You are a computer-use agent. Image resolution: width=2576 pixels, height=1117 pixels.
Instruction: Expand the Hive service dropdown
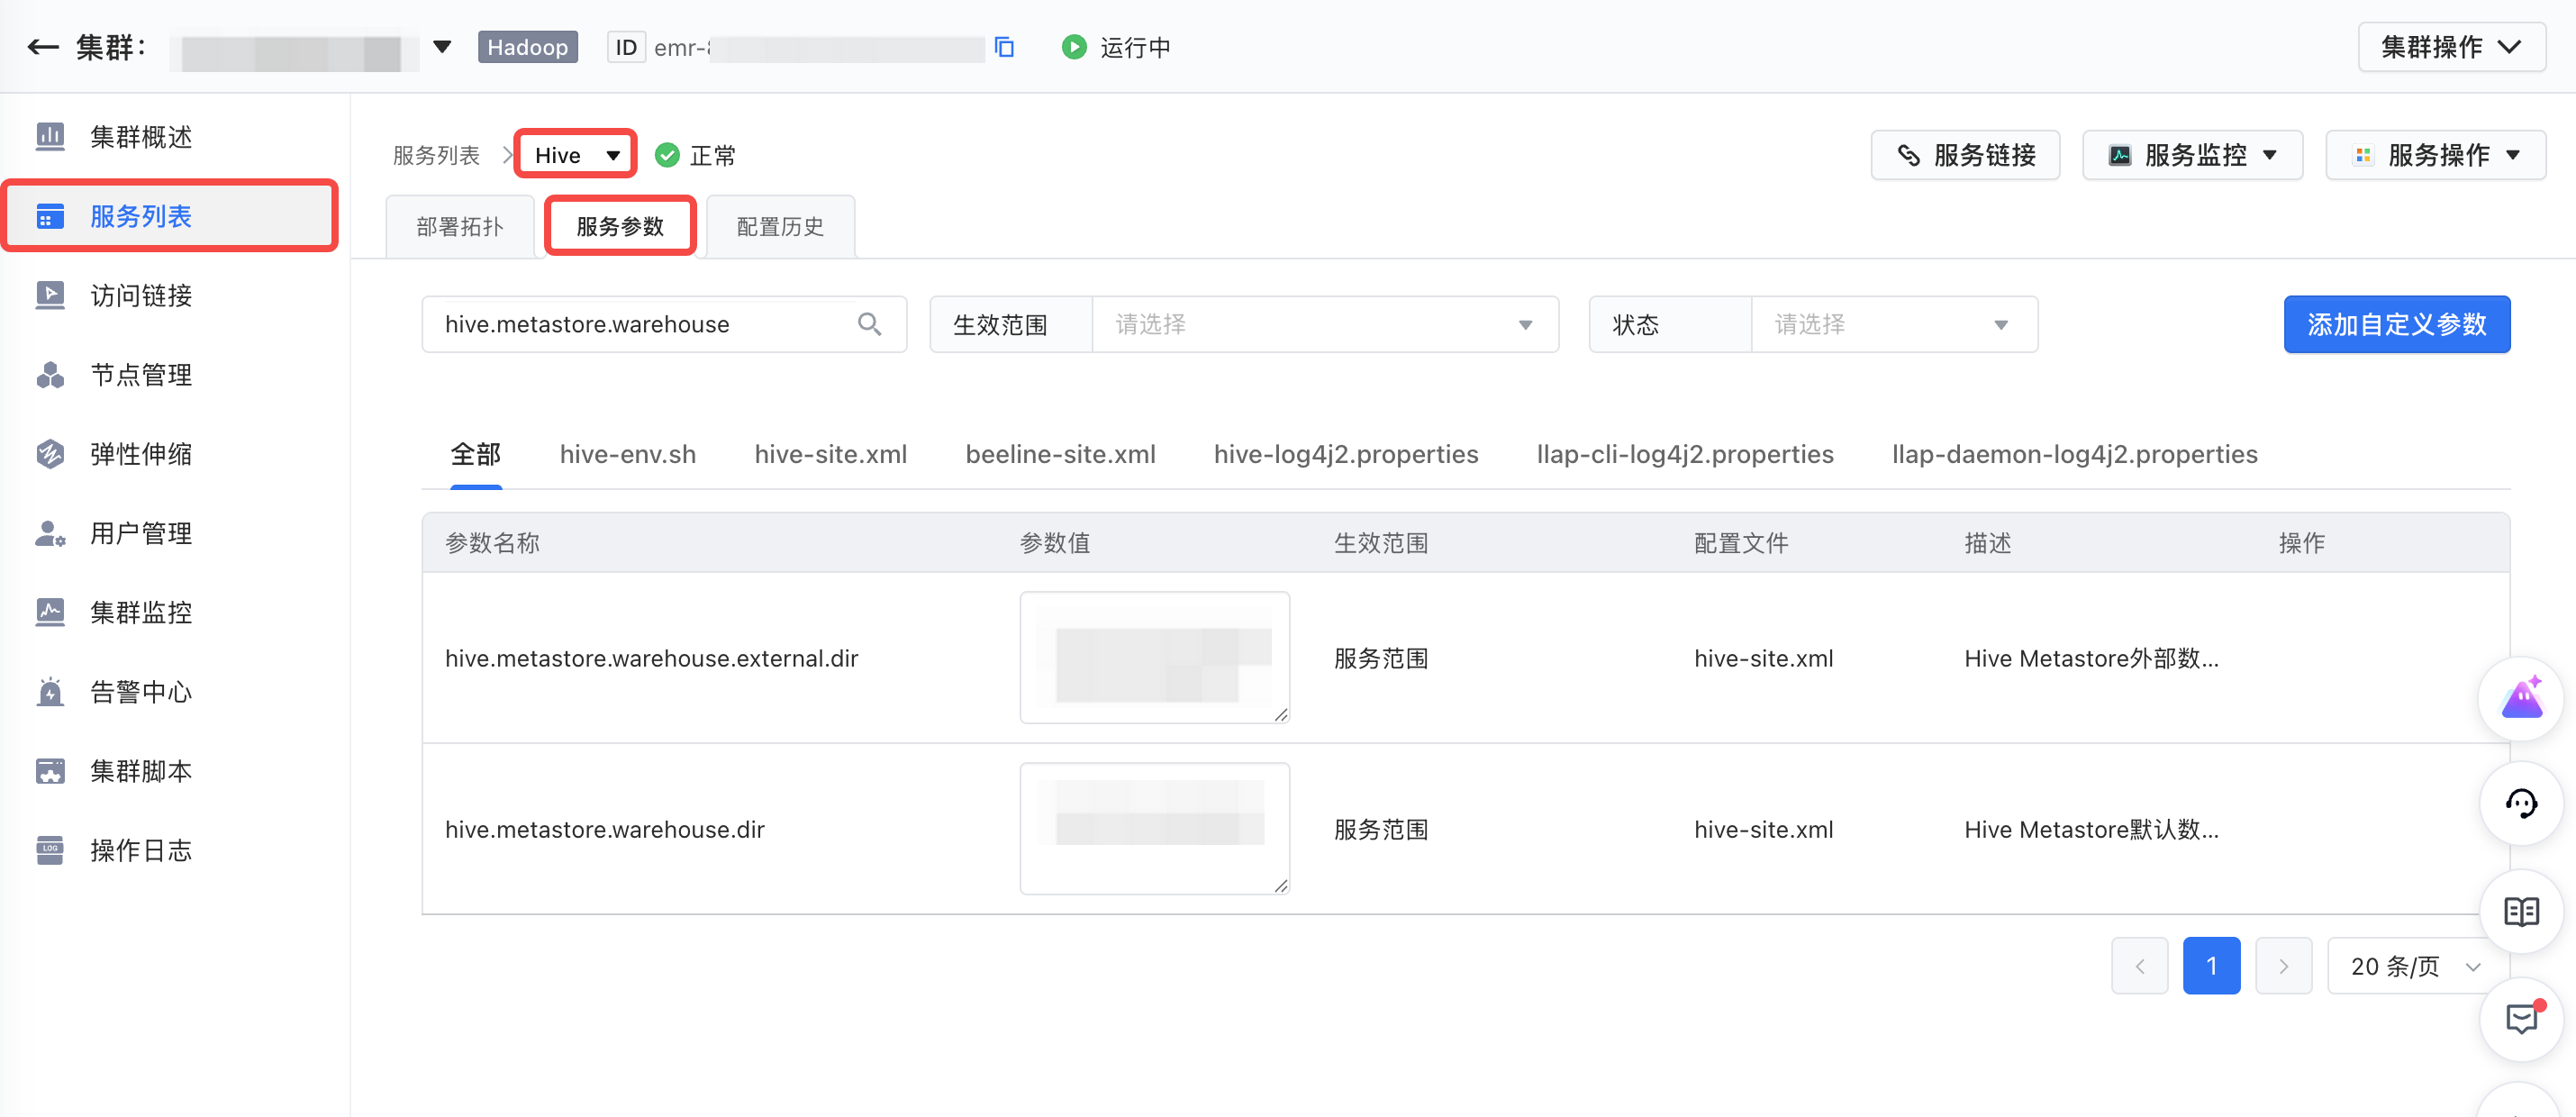(576, 155)
